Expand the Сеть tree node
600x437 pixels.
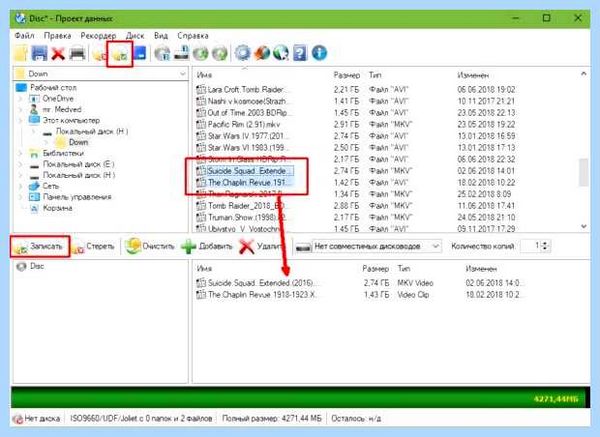click(21, 186)
